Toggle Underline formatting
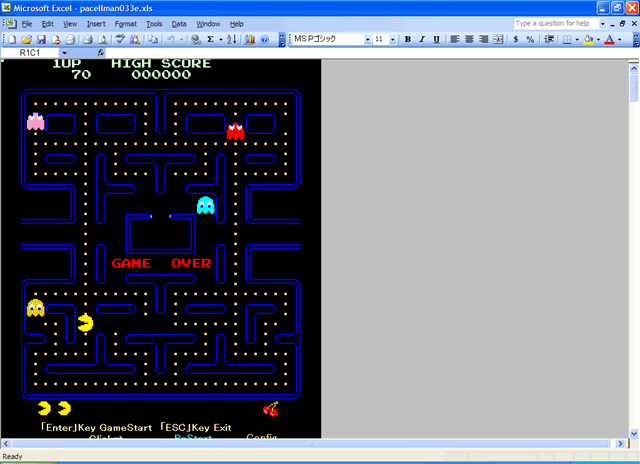 (x=437, y=39)
